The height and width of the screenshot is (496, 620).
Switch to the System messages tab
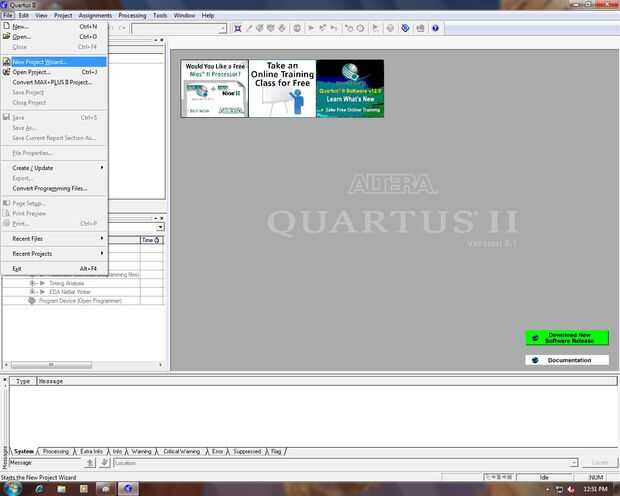[x=24, y=451]
